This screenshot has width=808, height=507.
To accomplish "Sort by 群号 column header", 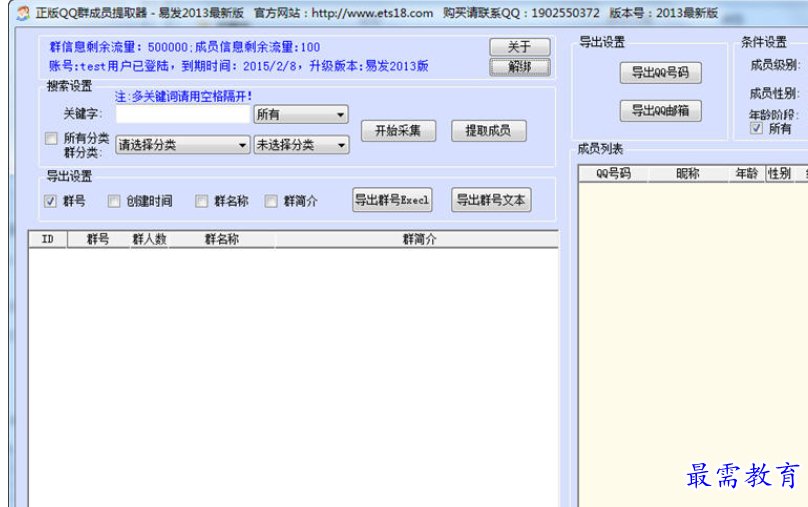I will click(x=98, y=240).
